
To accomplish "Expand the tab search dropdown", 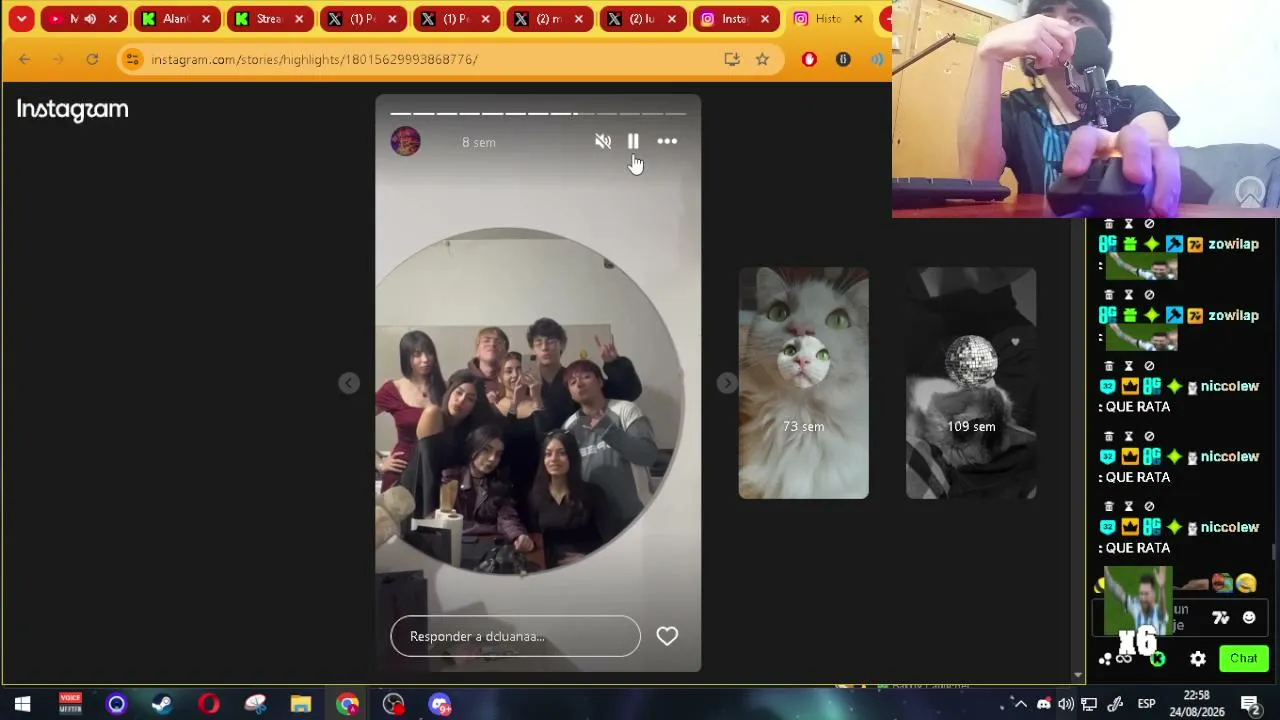I will point(21,18).
